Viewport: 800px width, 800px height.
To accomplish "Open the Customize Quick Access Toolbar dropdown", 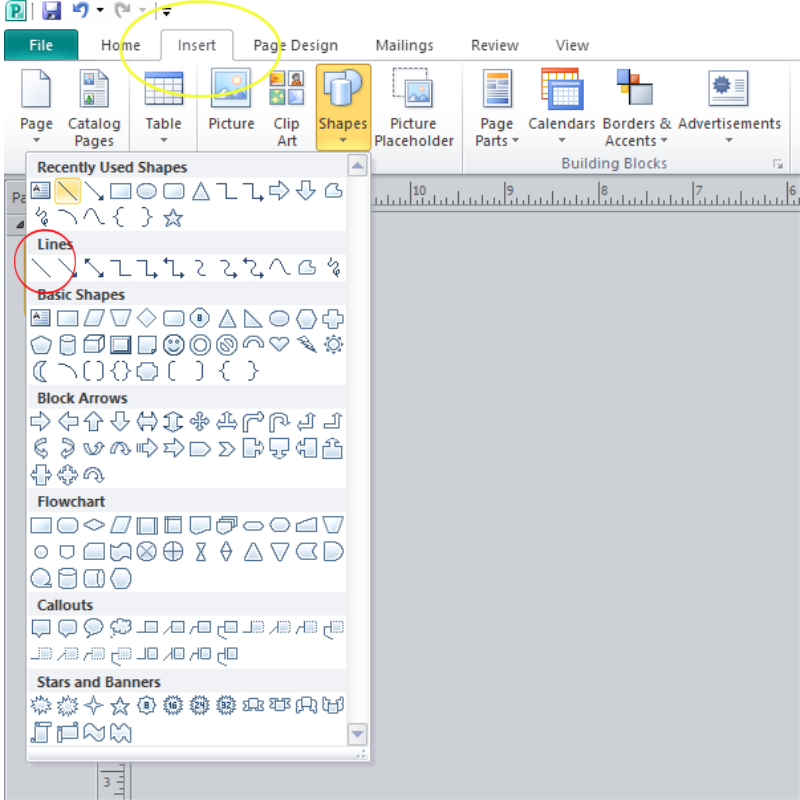I will [x=166, y=11].
